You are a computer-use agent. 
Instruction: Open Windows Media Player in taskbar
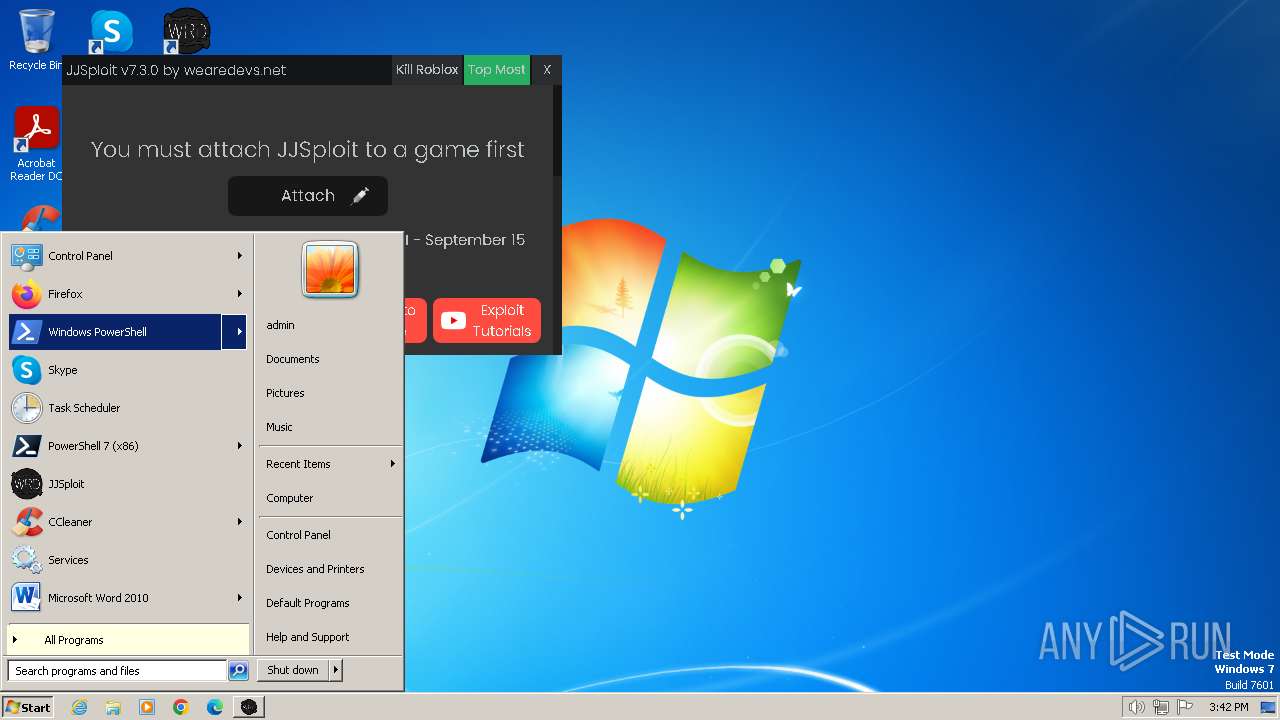pyautogui.click(x=147, y=707)
